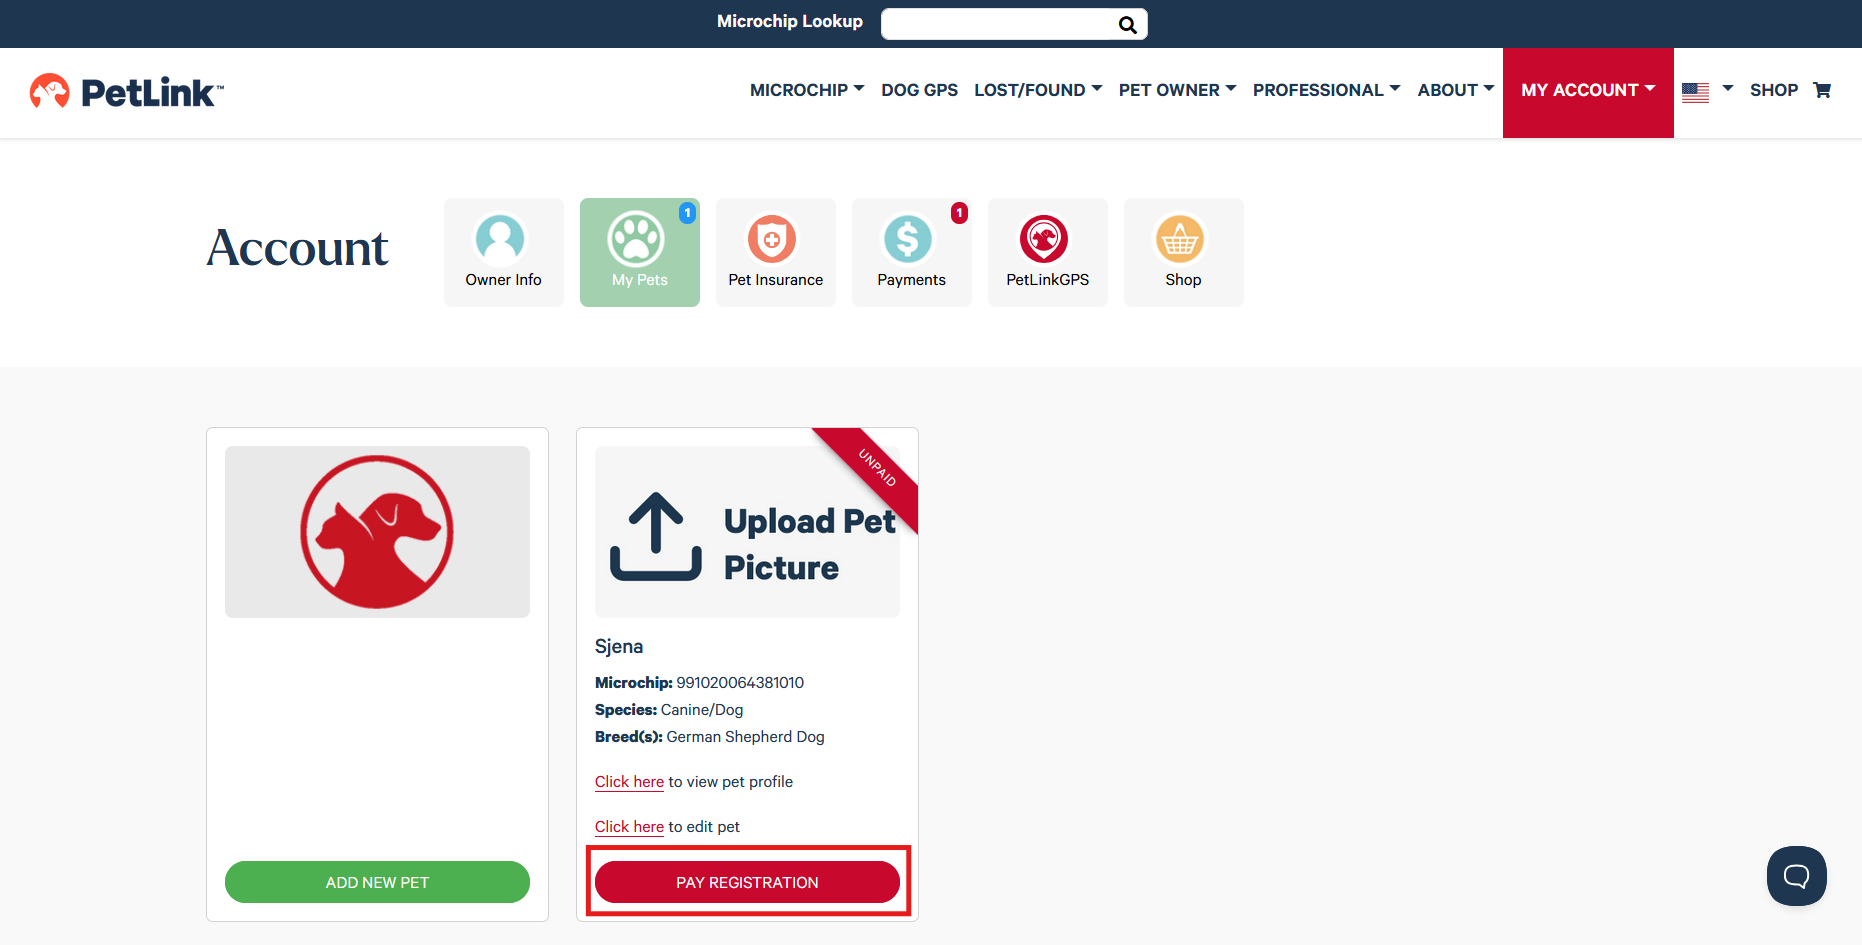Click the Upload Pet Picture area
Viewport: 1862px width, 945px height.
(x=747, y=532)
